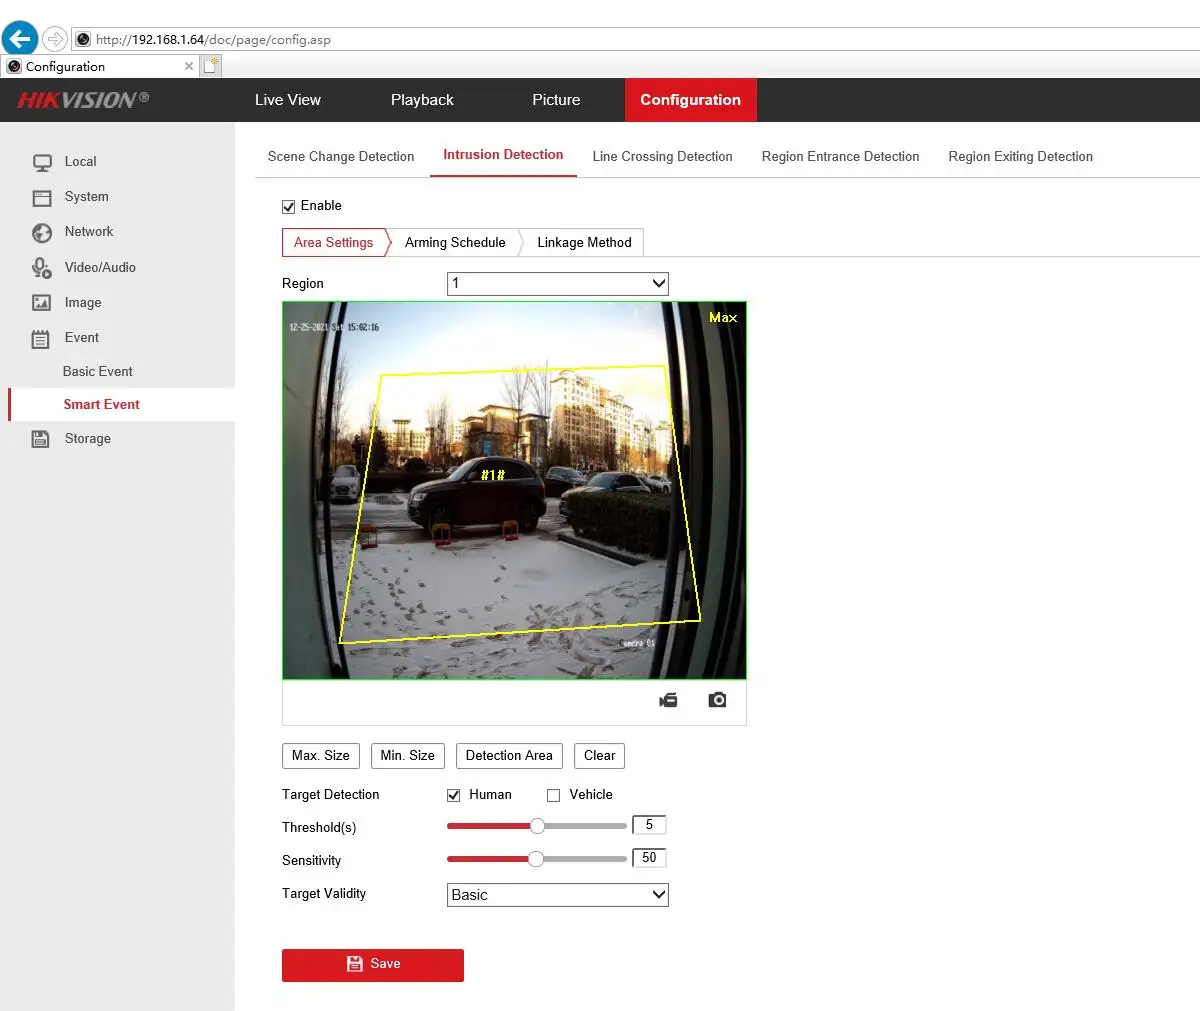Switch to Region Entrance Detection tab
This screenshot has height=1011, width=1200.
pyautogui.click(x=840, y=157)
